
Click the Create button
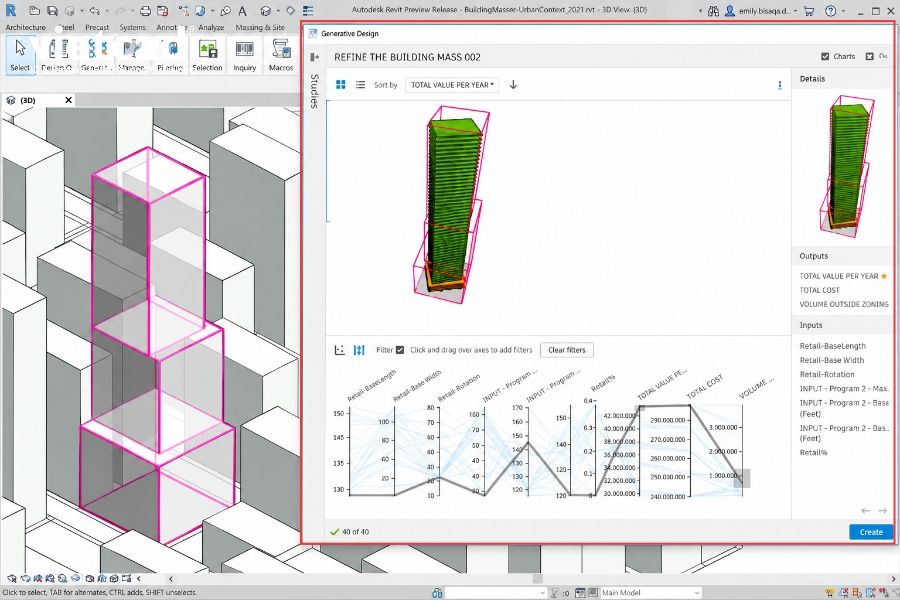871,532
